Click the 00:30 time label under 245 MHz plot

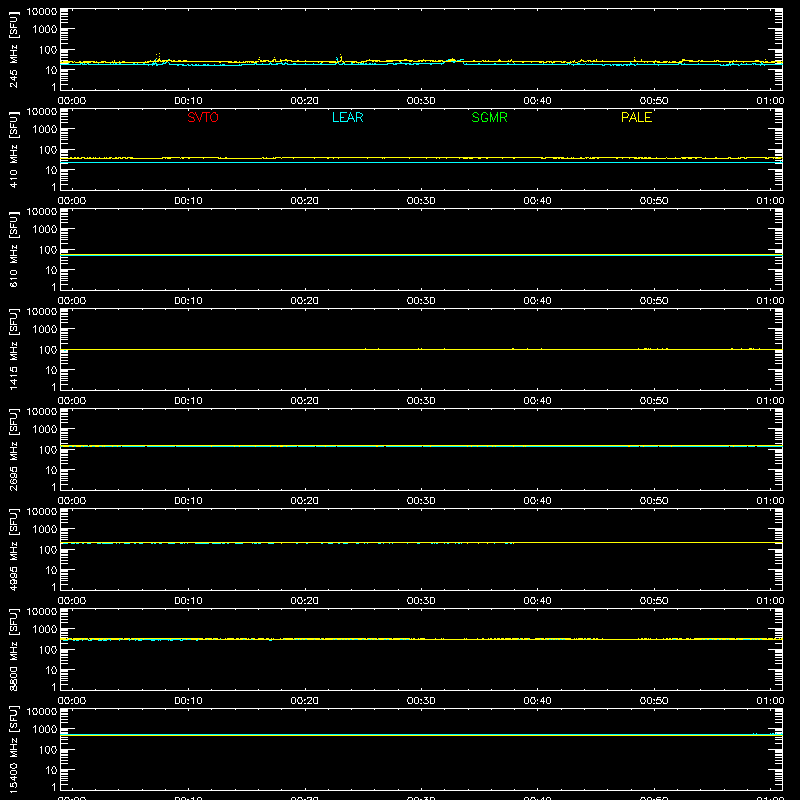point(421,101)
